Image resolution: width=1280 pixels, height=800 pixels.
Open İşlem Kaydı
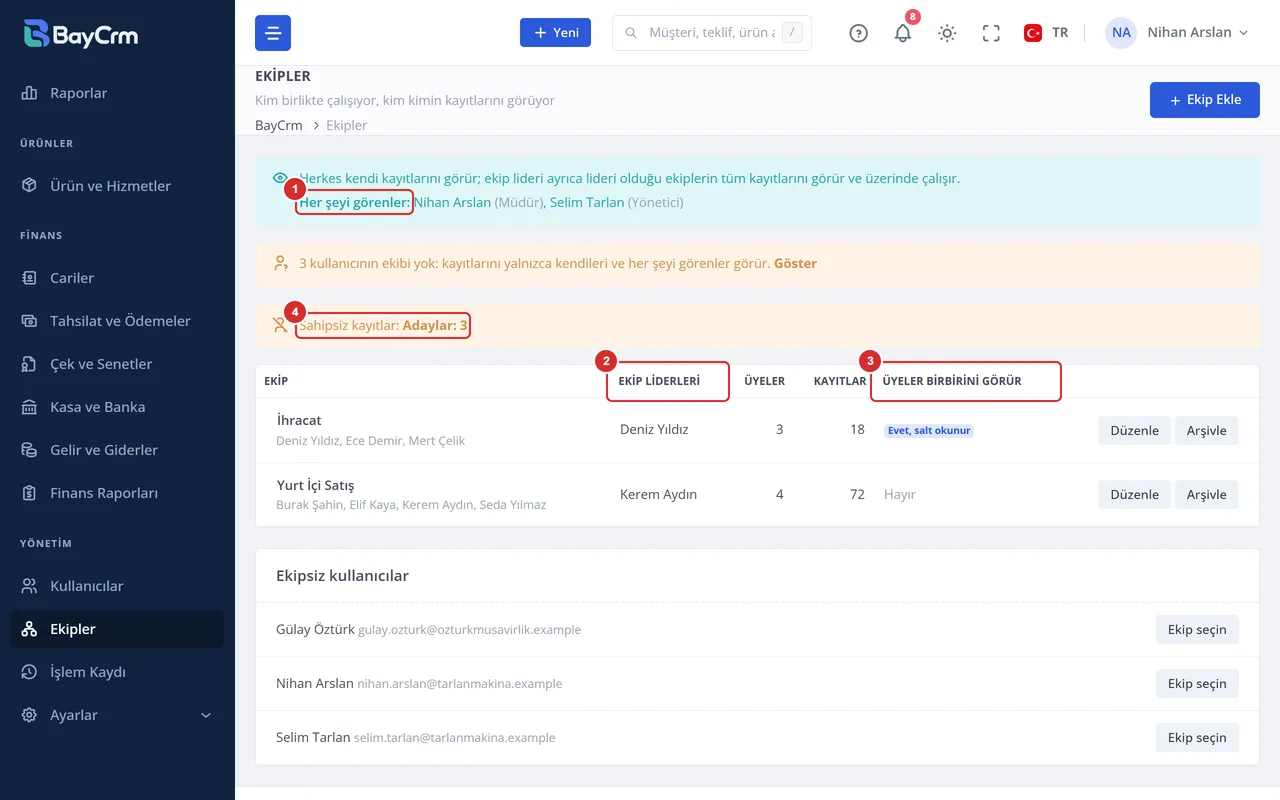[x=117, y=672]
